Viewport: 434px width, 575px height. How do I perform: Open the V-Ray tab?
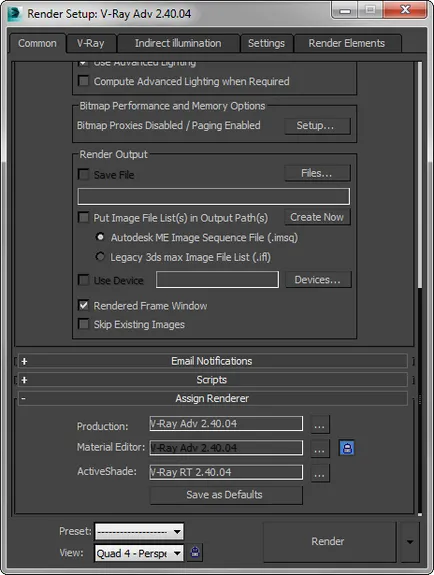tap(91, 43)
